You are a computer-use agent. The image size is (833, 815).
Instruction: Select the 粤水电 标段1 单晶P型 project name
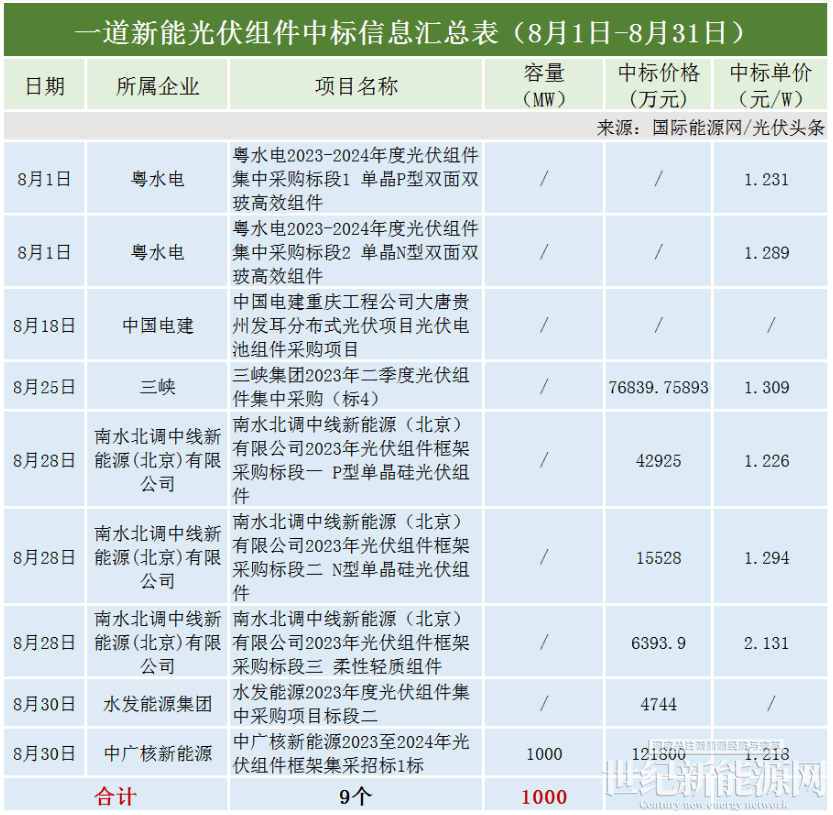pos(355,179)
